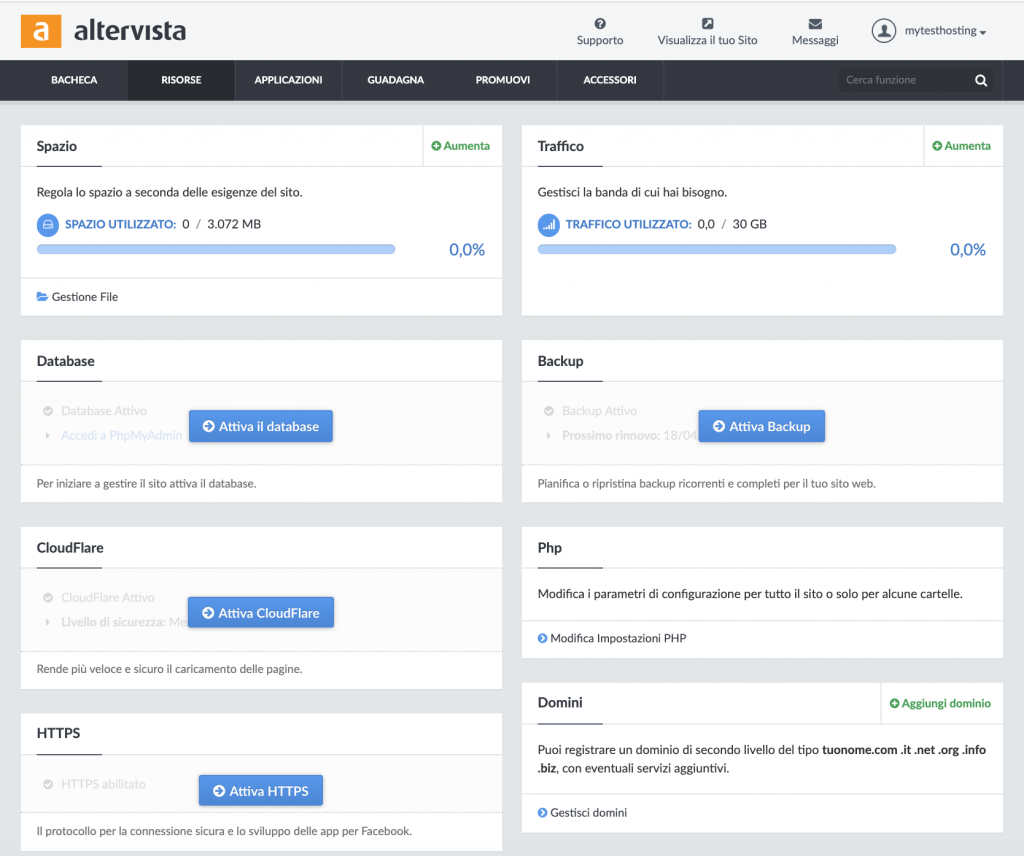Click the check icon beside CloudFlare Attivo
The height and width of the screenshot is (856, 1024).
point(48,597)
